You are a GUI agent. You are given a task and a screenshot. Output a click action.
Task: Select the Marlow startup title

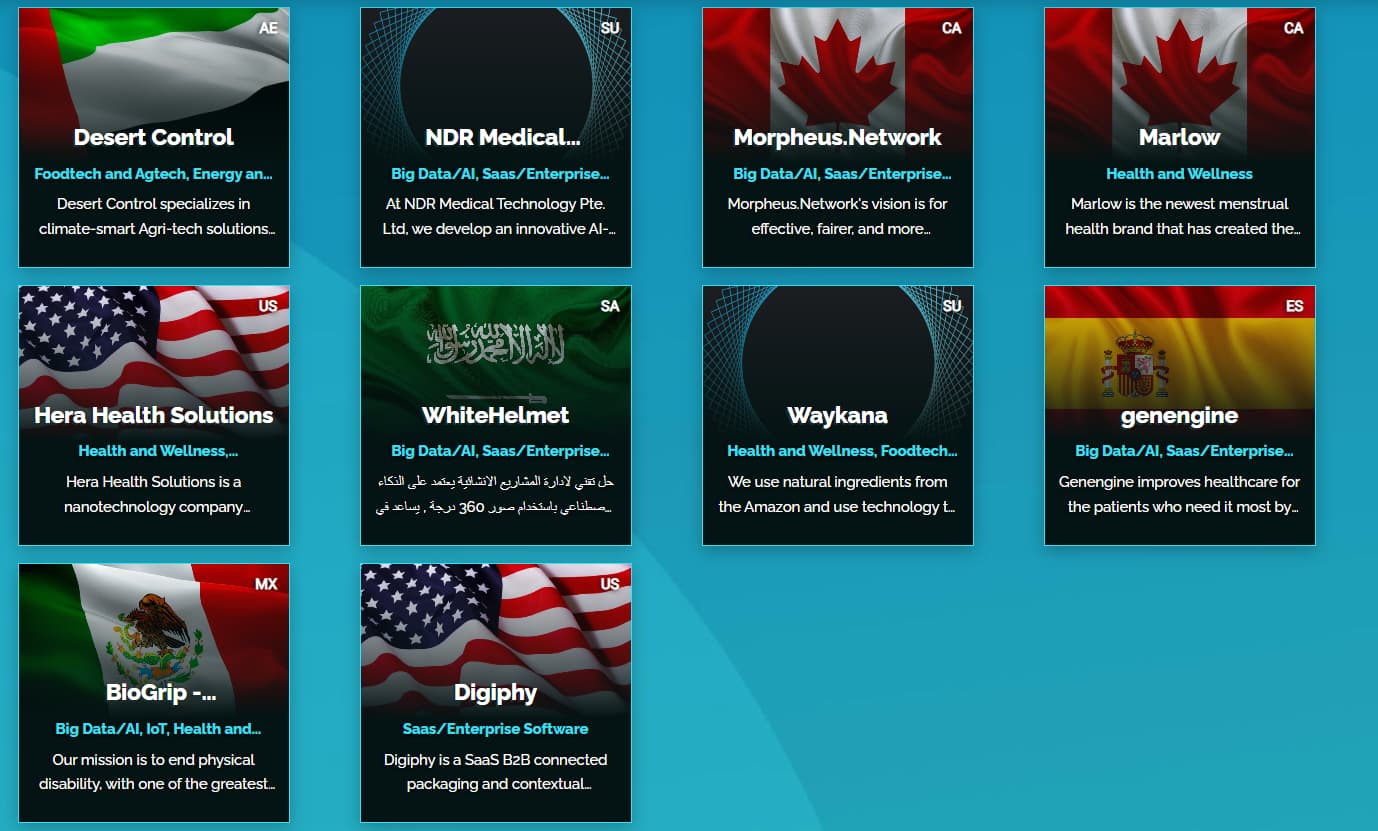[1180, 137]
